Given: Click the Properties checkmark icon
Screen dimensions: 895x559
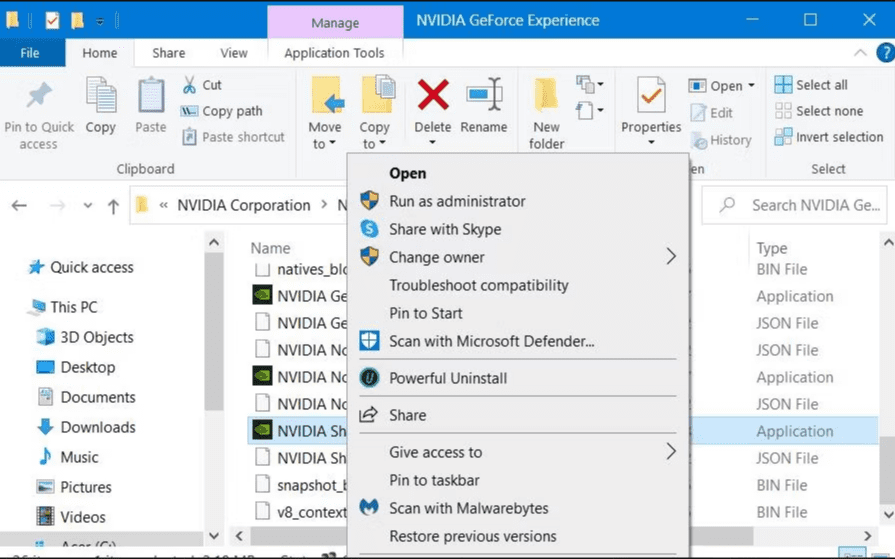Looking at the screenshot, I should coord(651,96).
